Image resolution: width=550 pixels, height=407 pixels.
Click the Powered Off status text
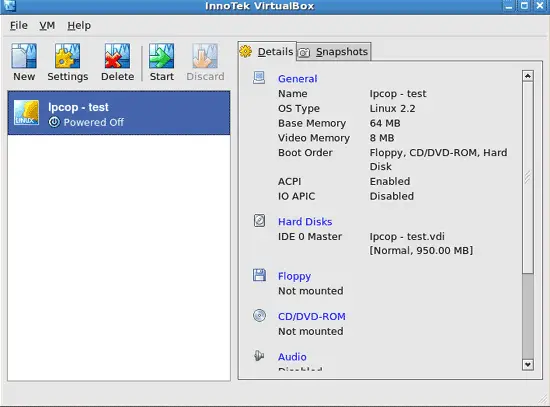[x=93, y=122]
